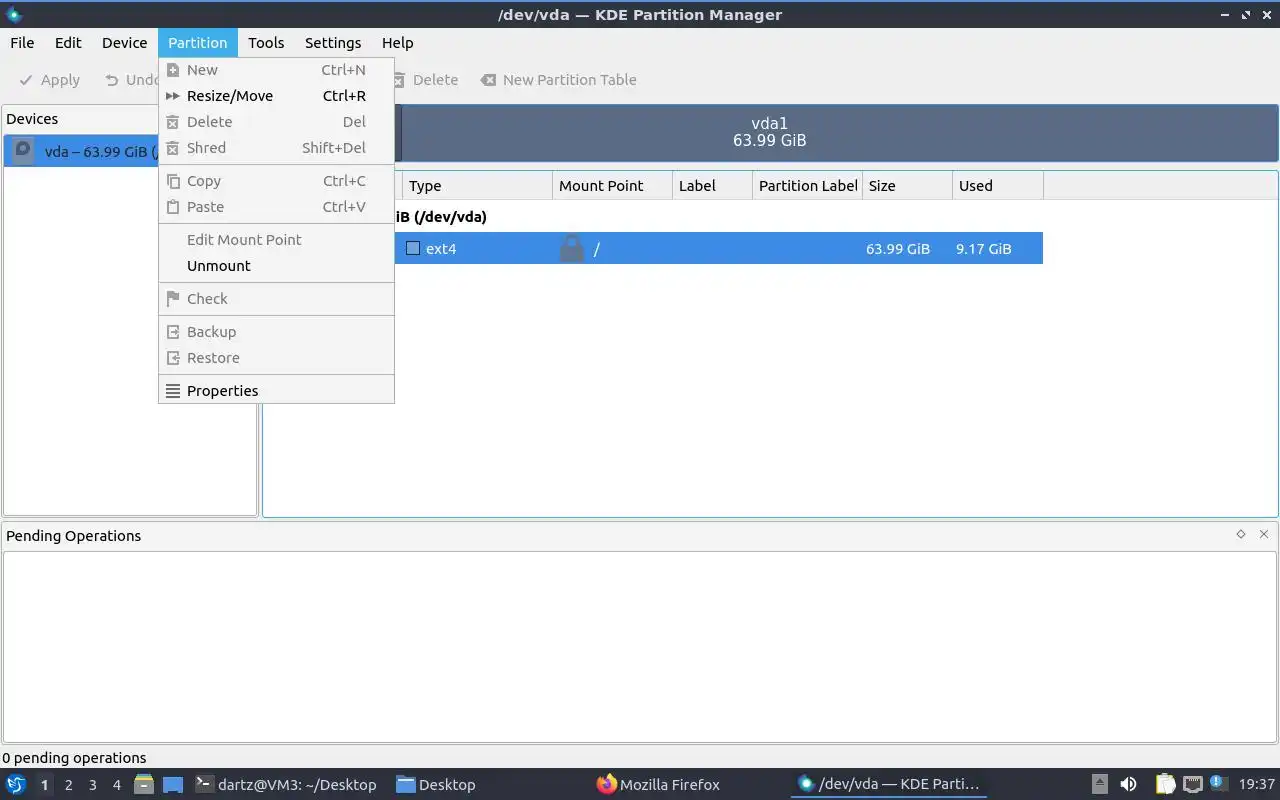Open the application launcher in taskbar
The image size is (1280, 800).
tap(15, 784)
